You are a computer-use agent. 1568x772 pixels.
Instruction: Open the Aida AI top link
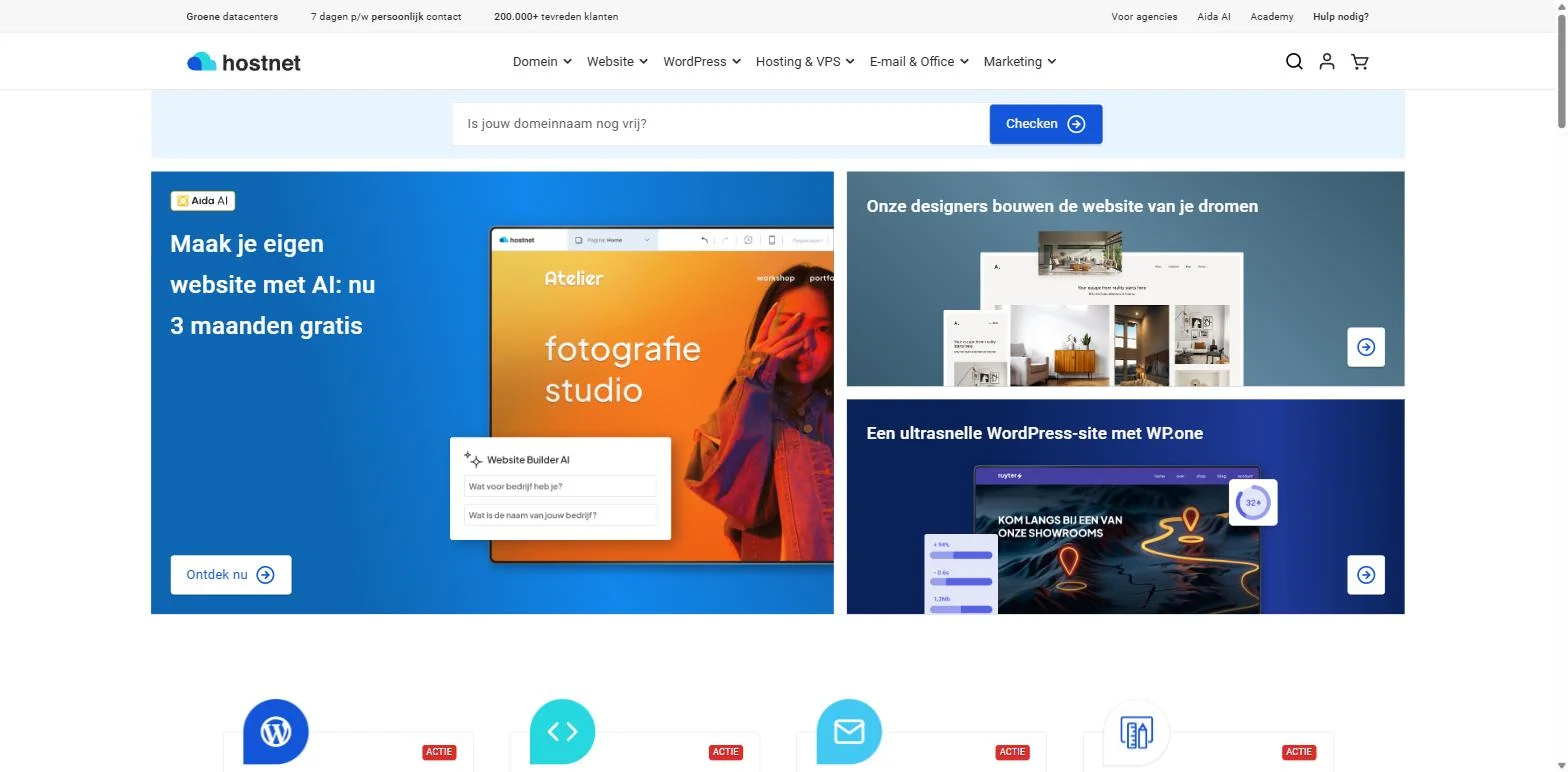pos(1214,17)
